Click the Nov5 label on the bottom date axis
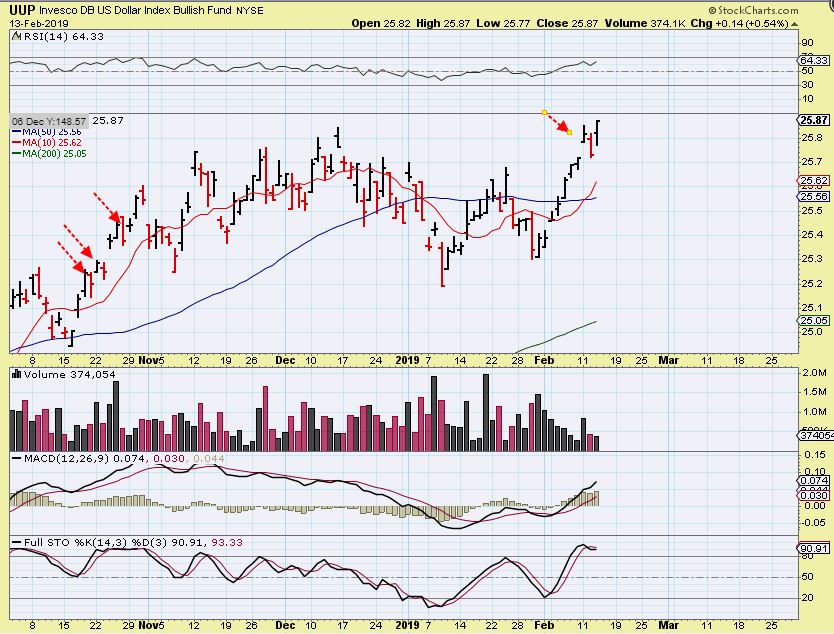 click(151, 625)
